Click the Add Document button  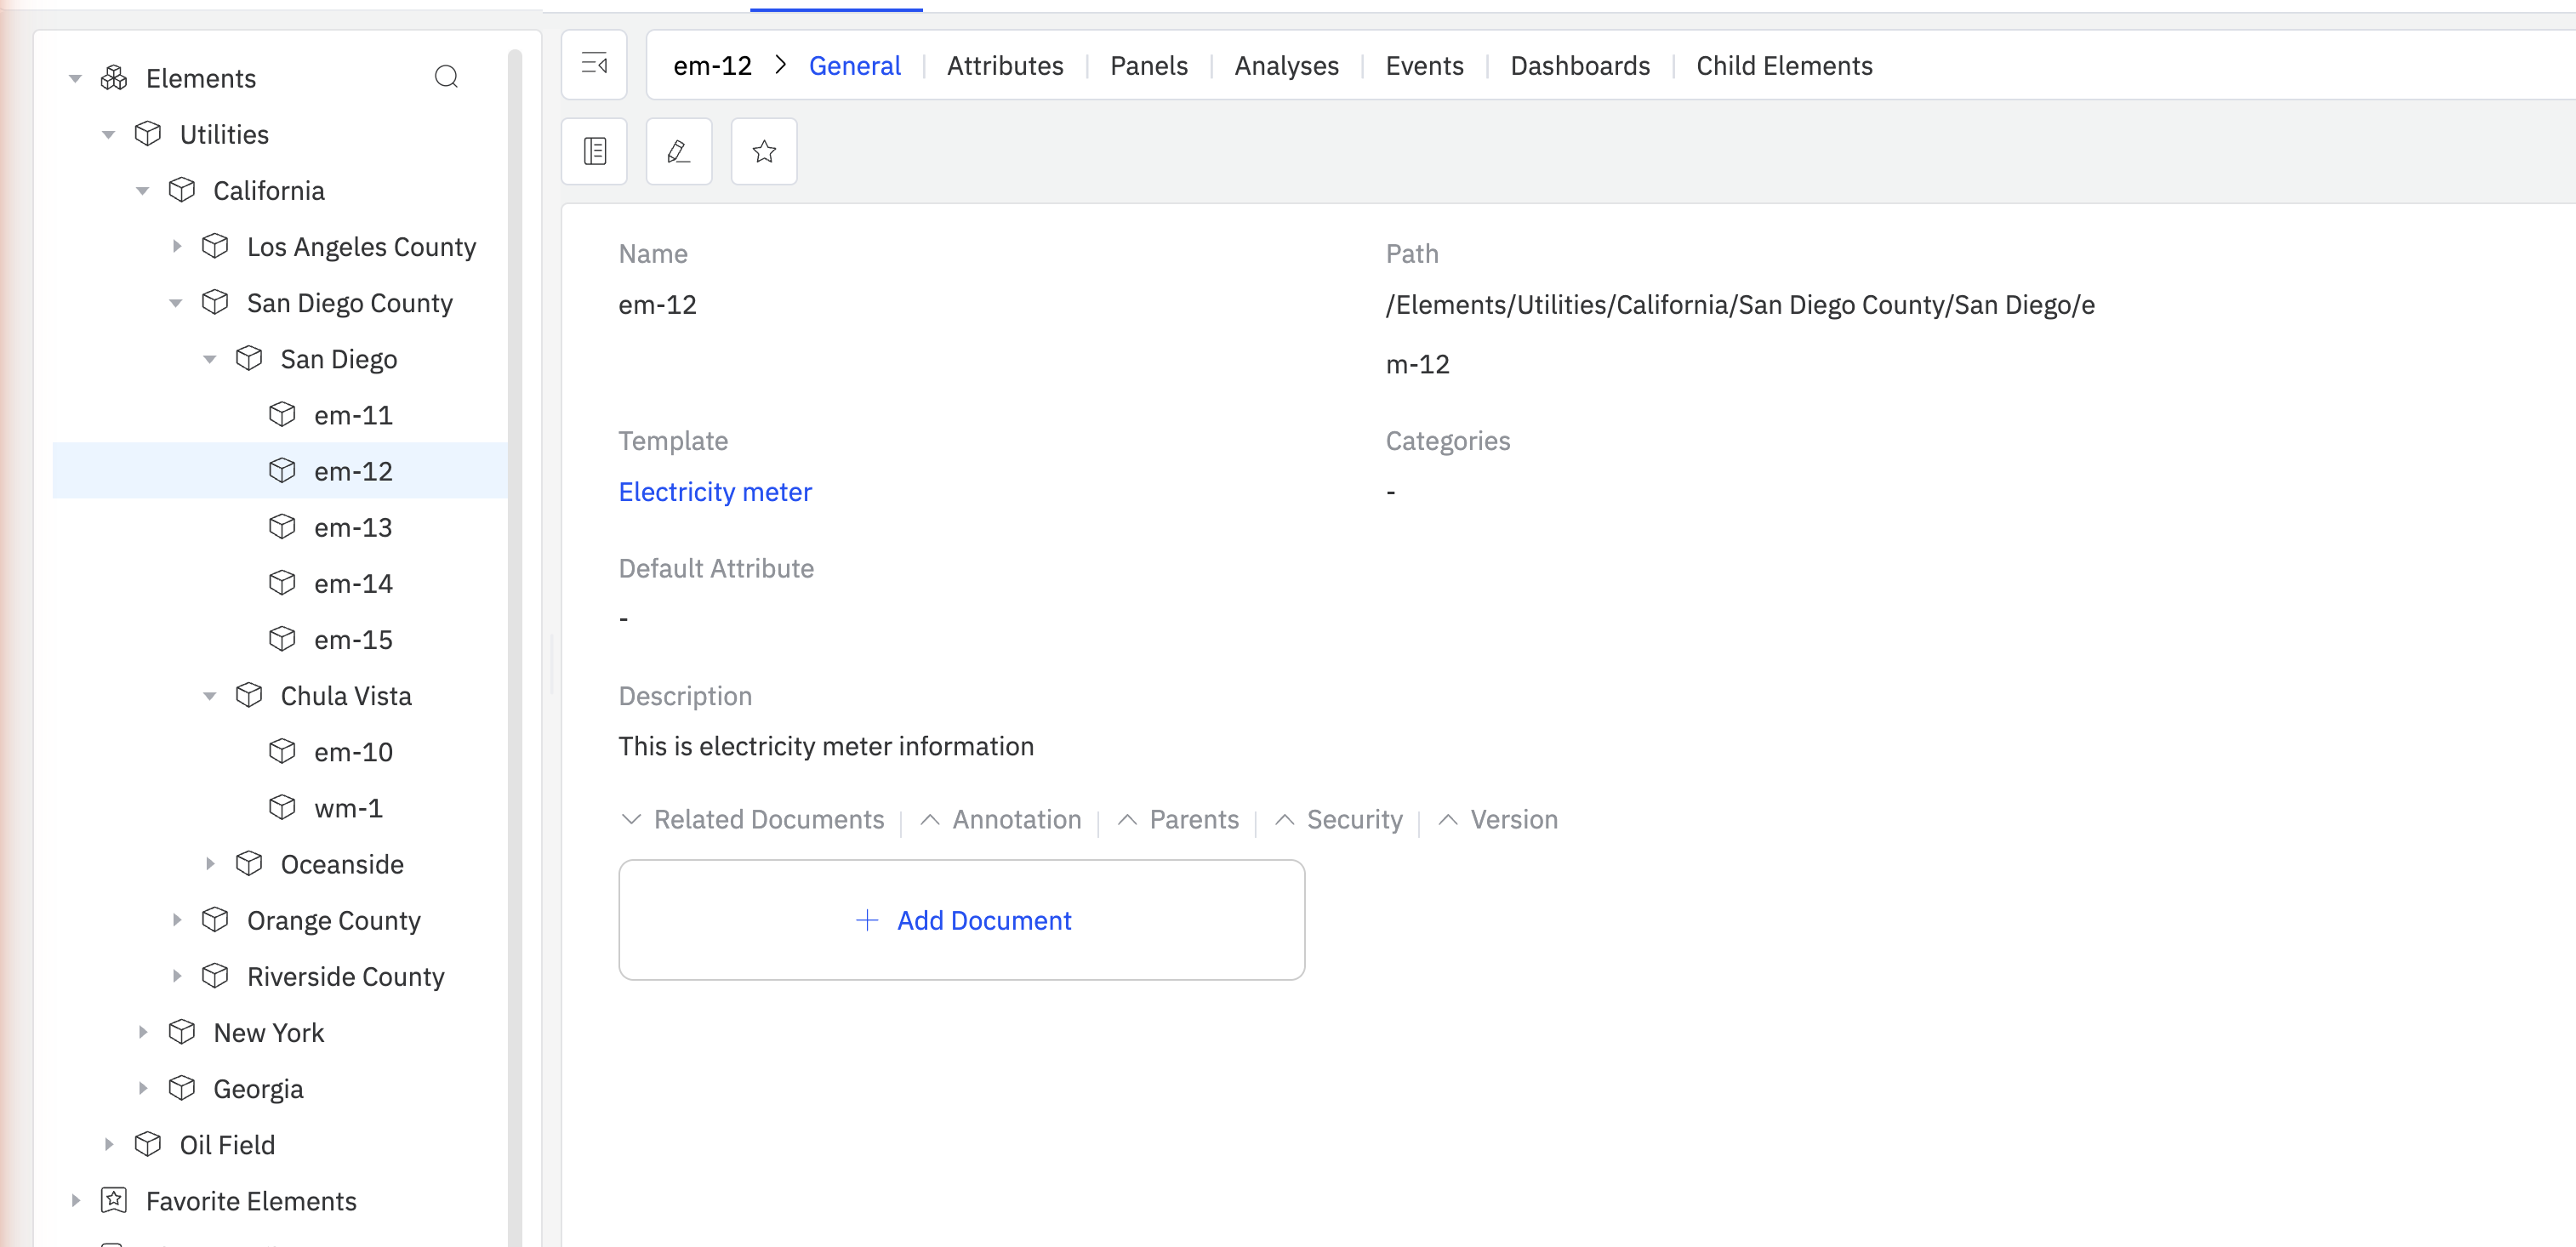pos(961,920)
